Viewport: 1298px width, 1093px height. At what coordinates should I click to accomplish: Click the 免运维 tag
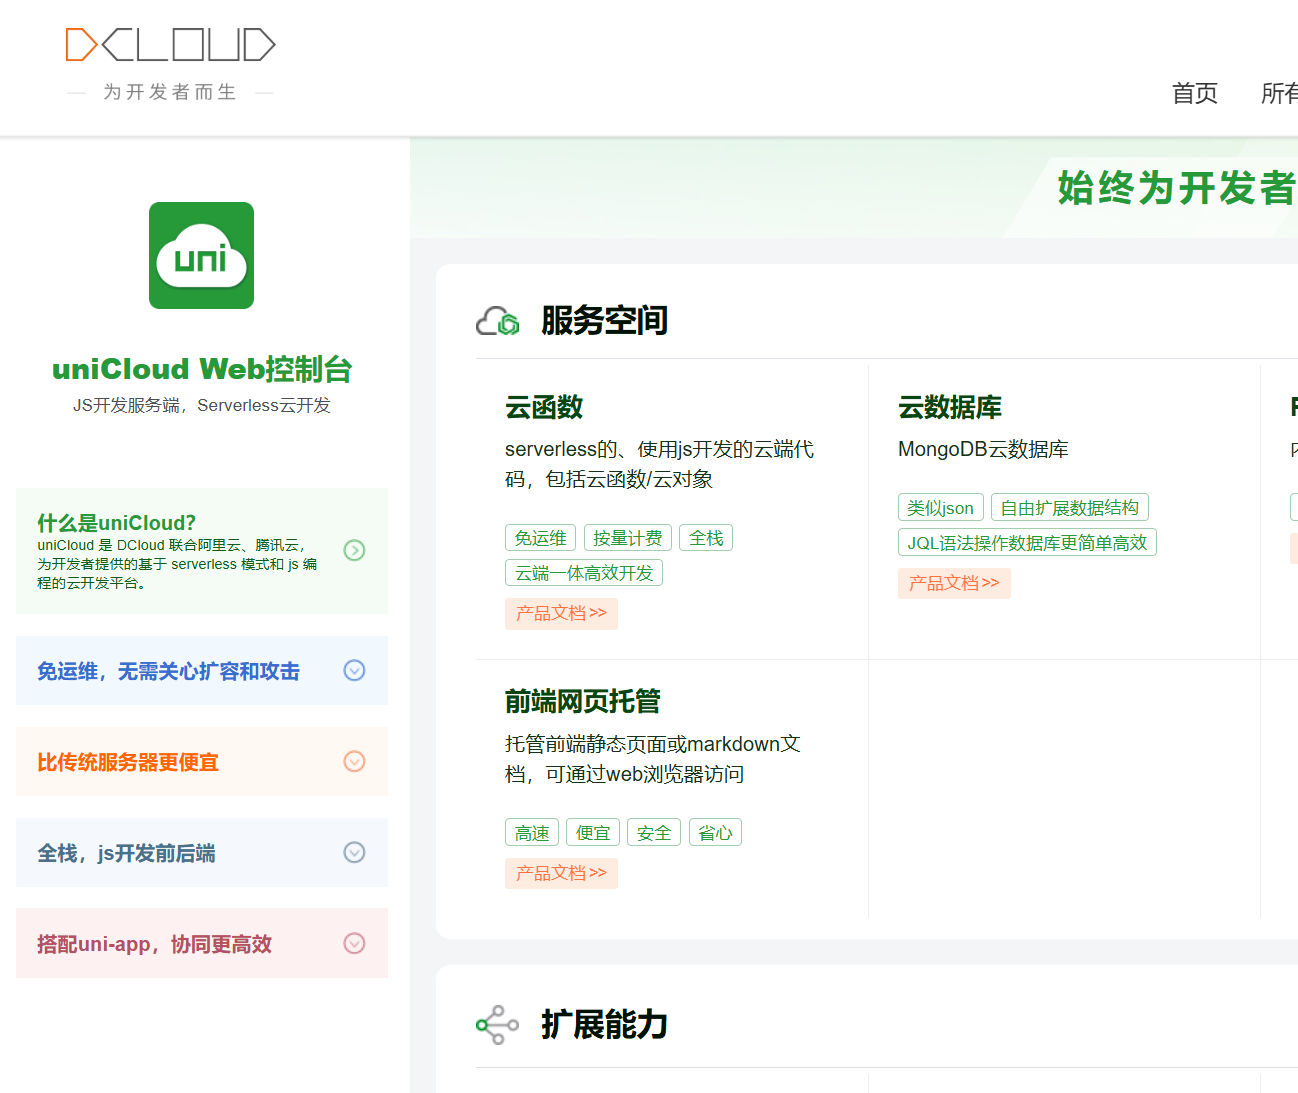[540, 538]
